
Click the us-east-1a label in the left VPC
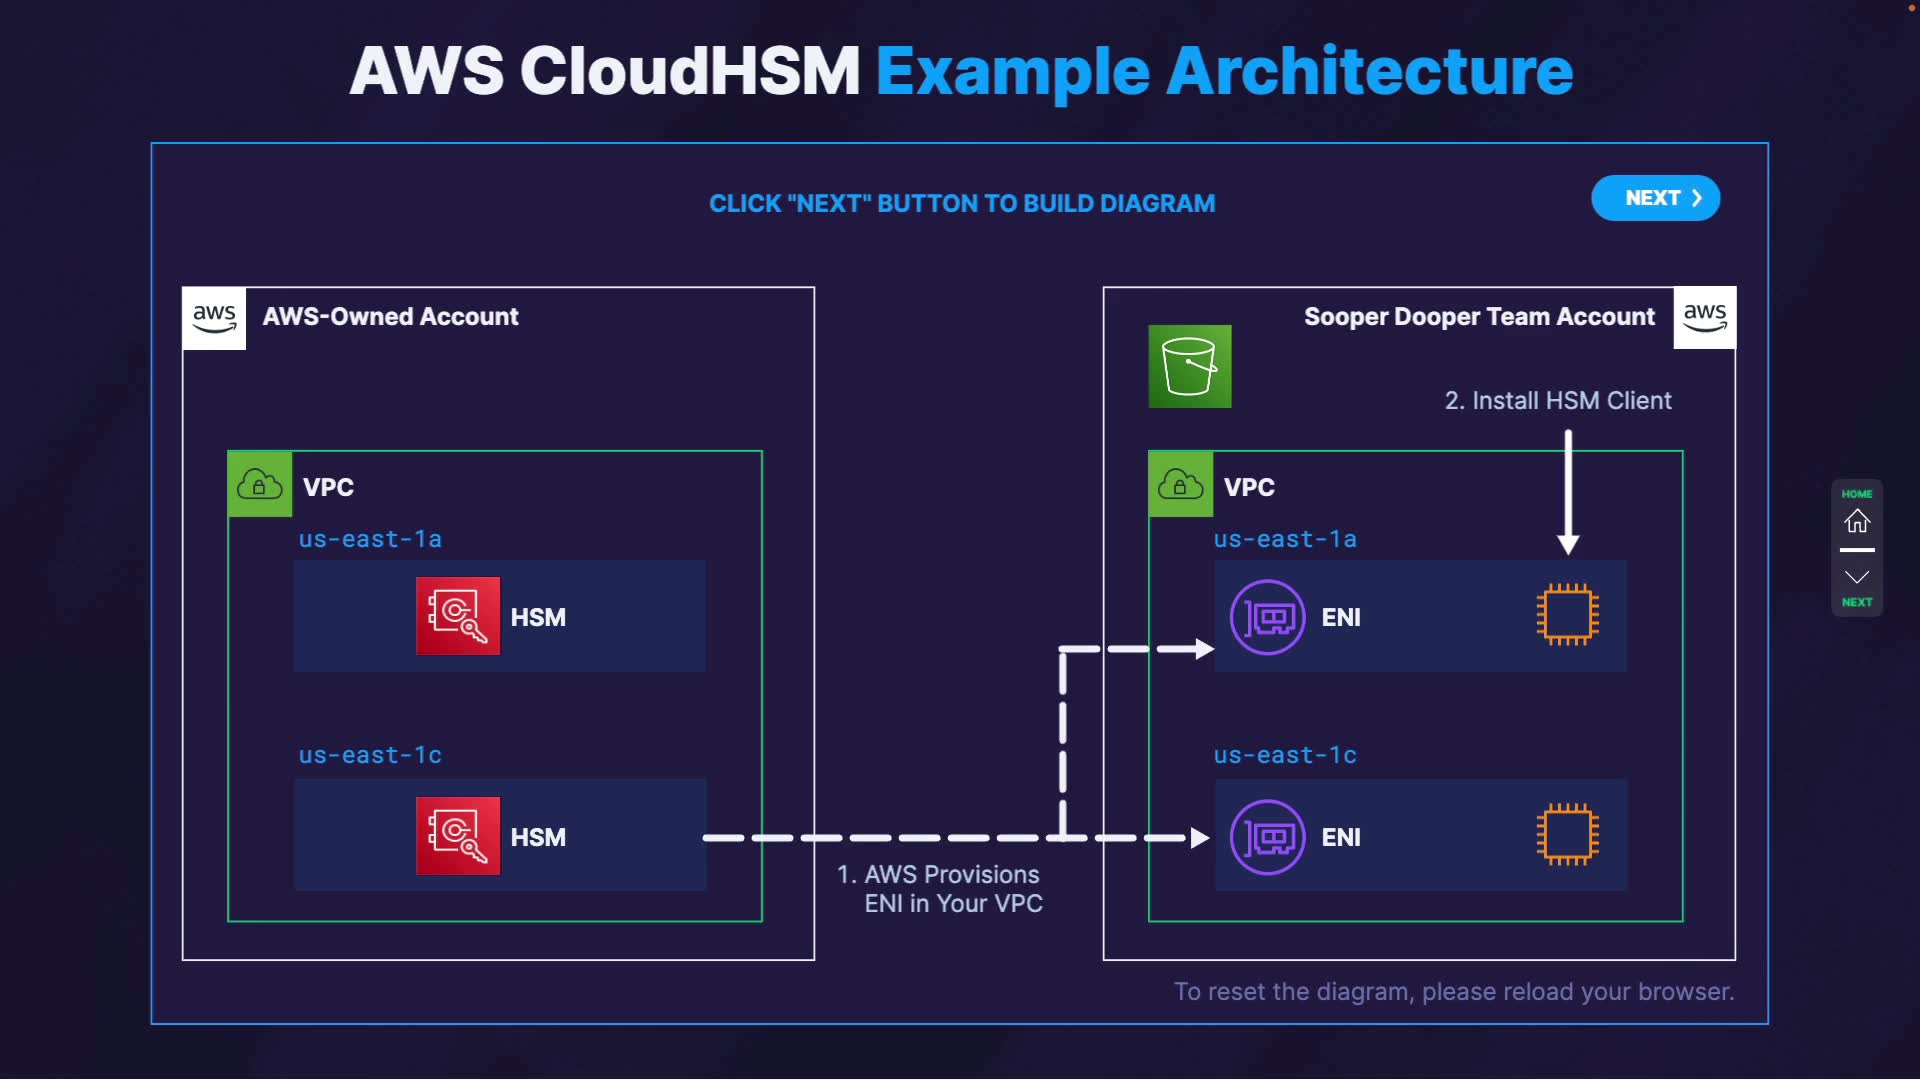370,539
